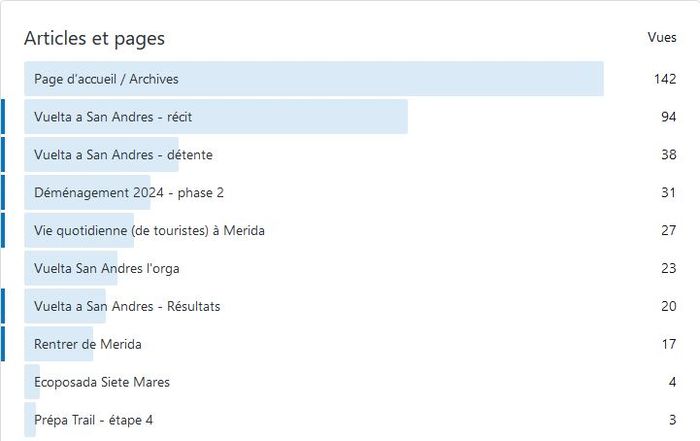This screenshot has height=441, width=700.
Task: Click the 142 views count
Action: click(x=665, y=79)
